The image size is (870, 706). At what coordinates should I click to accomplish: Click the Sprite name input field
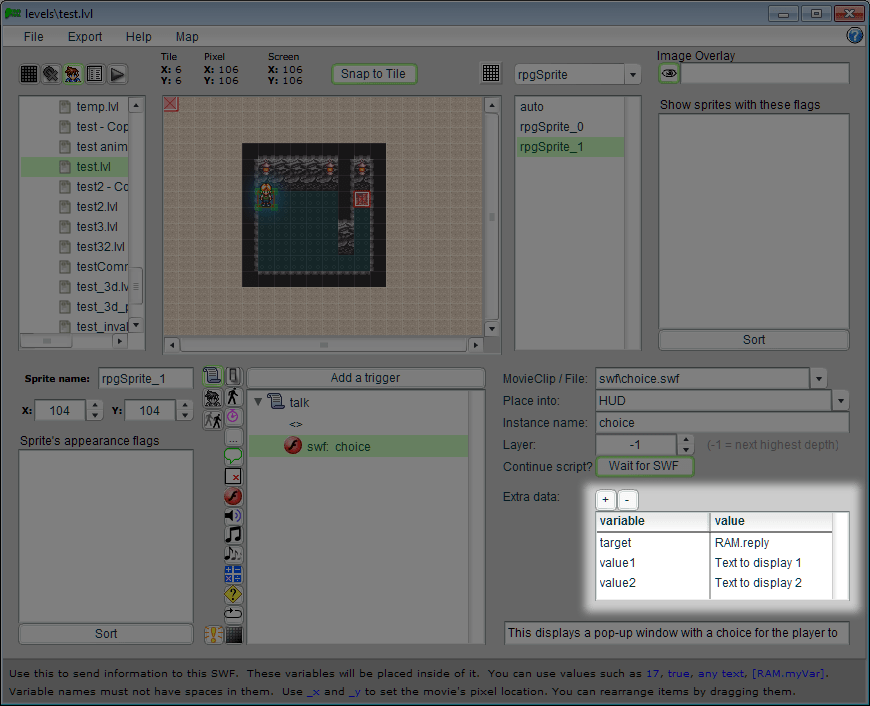[x=145, y=379]
